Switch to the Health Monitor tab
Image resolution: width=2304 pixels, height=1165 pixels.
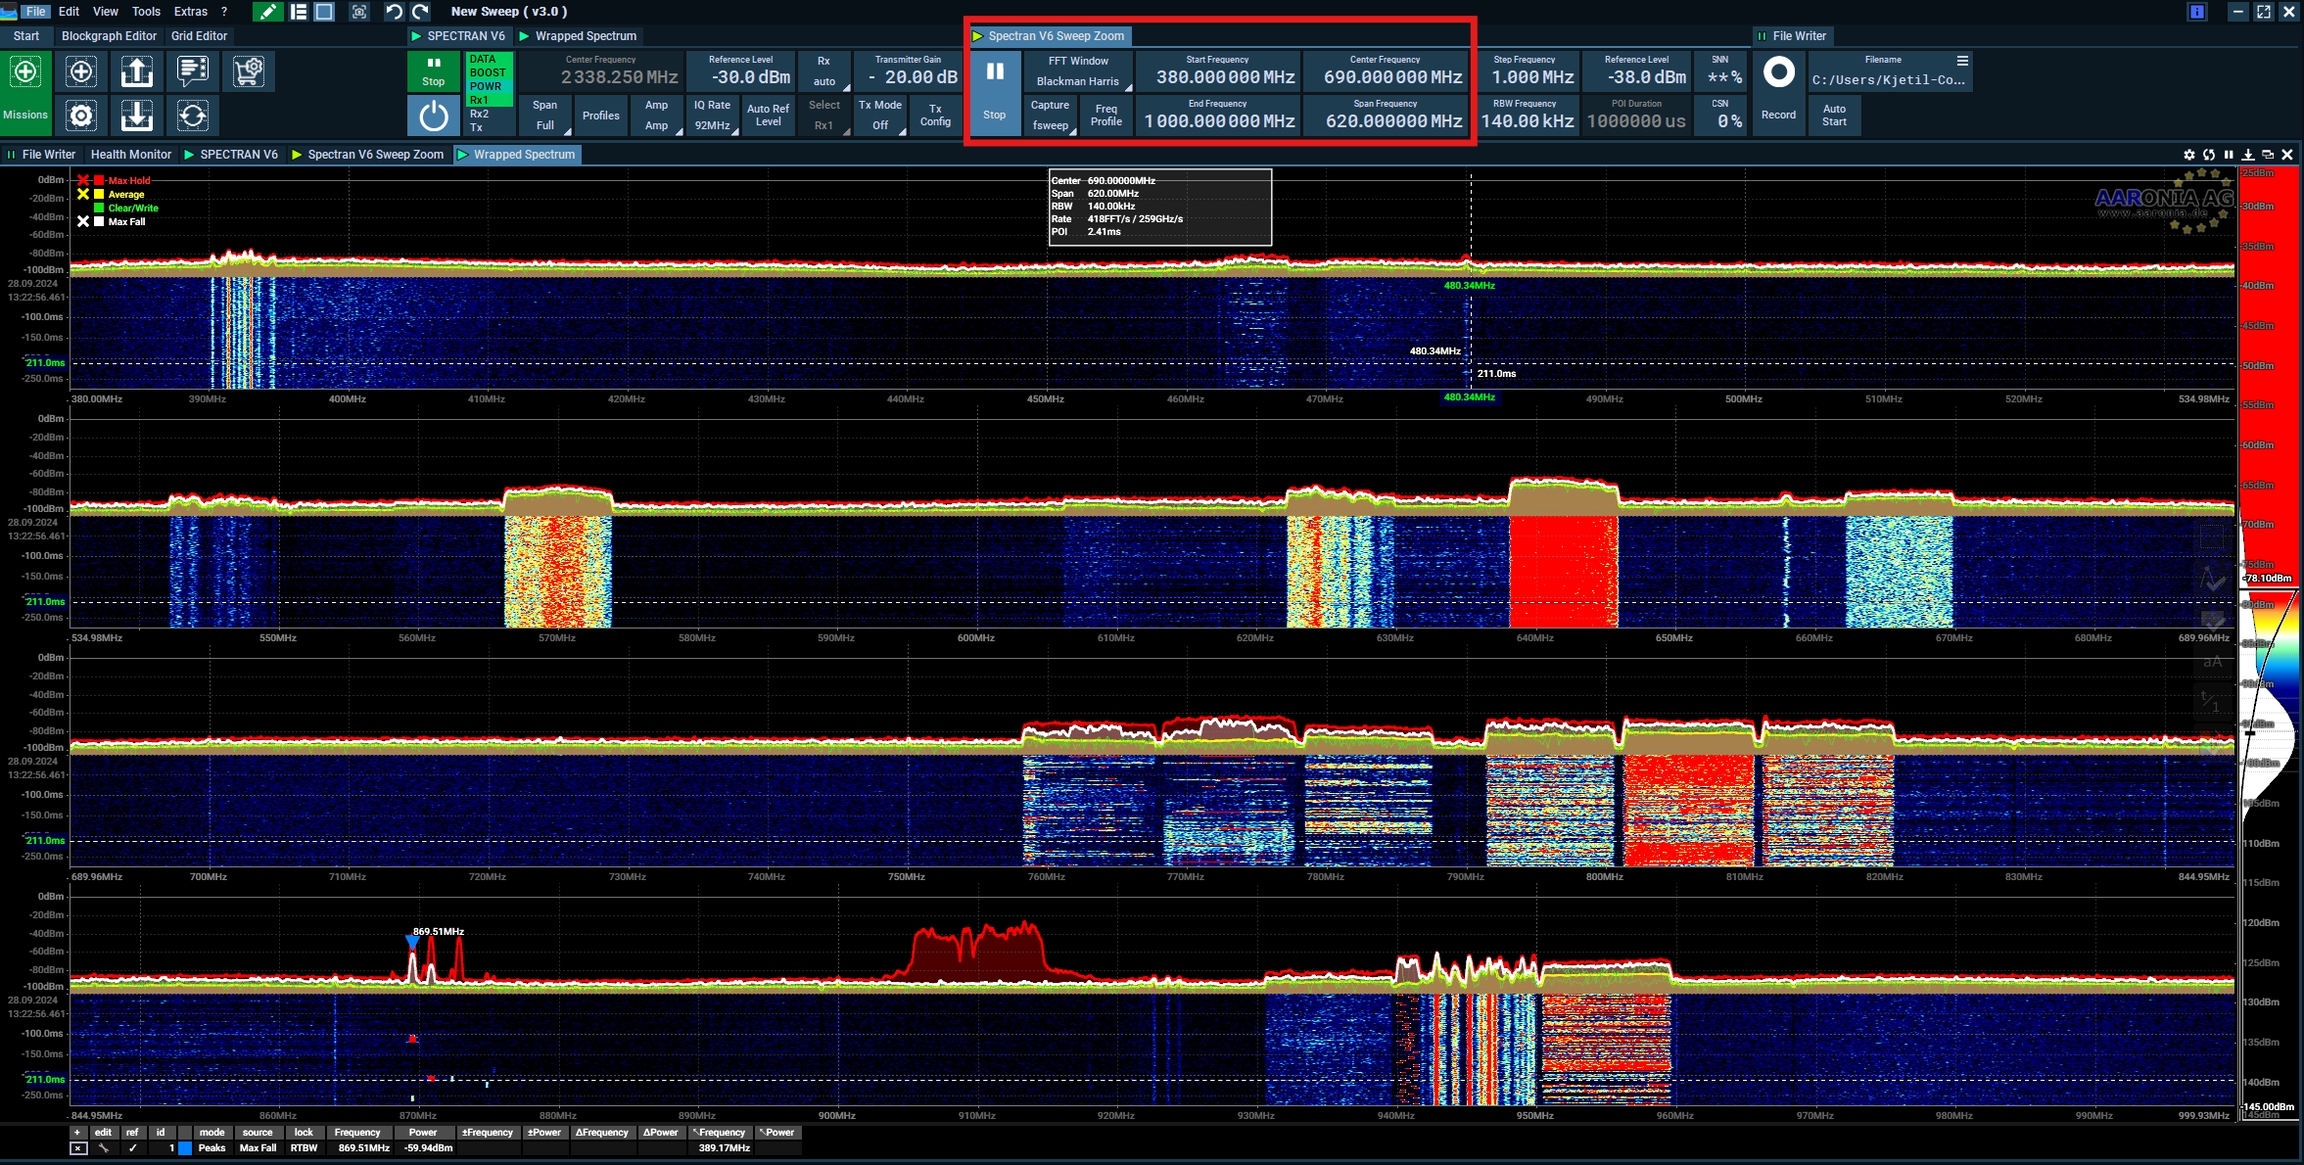tap(131, 155)
